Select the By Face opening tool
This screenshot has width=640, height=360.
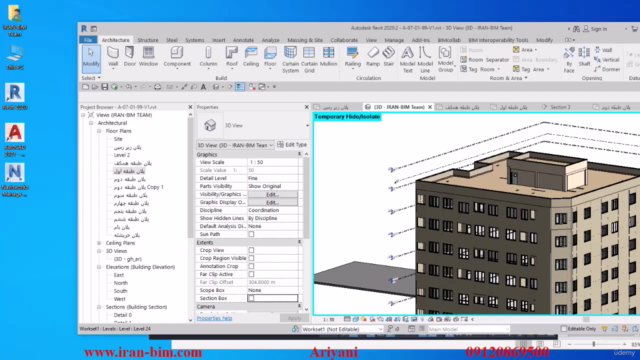pos(569,60)
